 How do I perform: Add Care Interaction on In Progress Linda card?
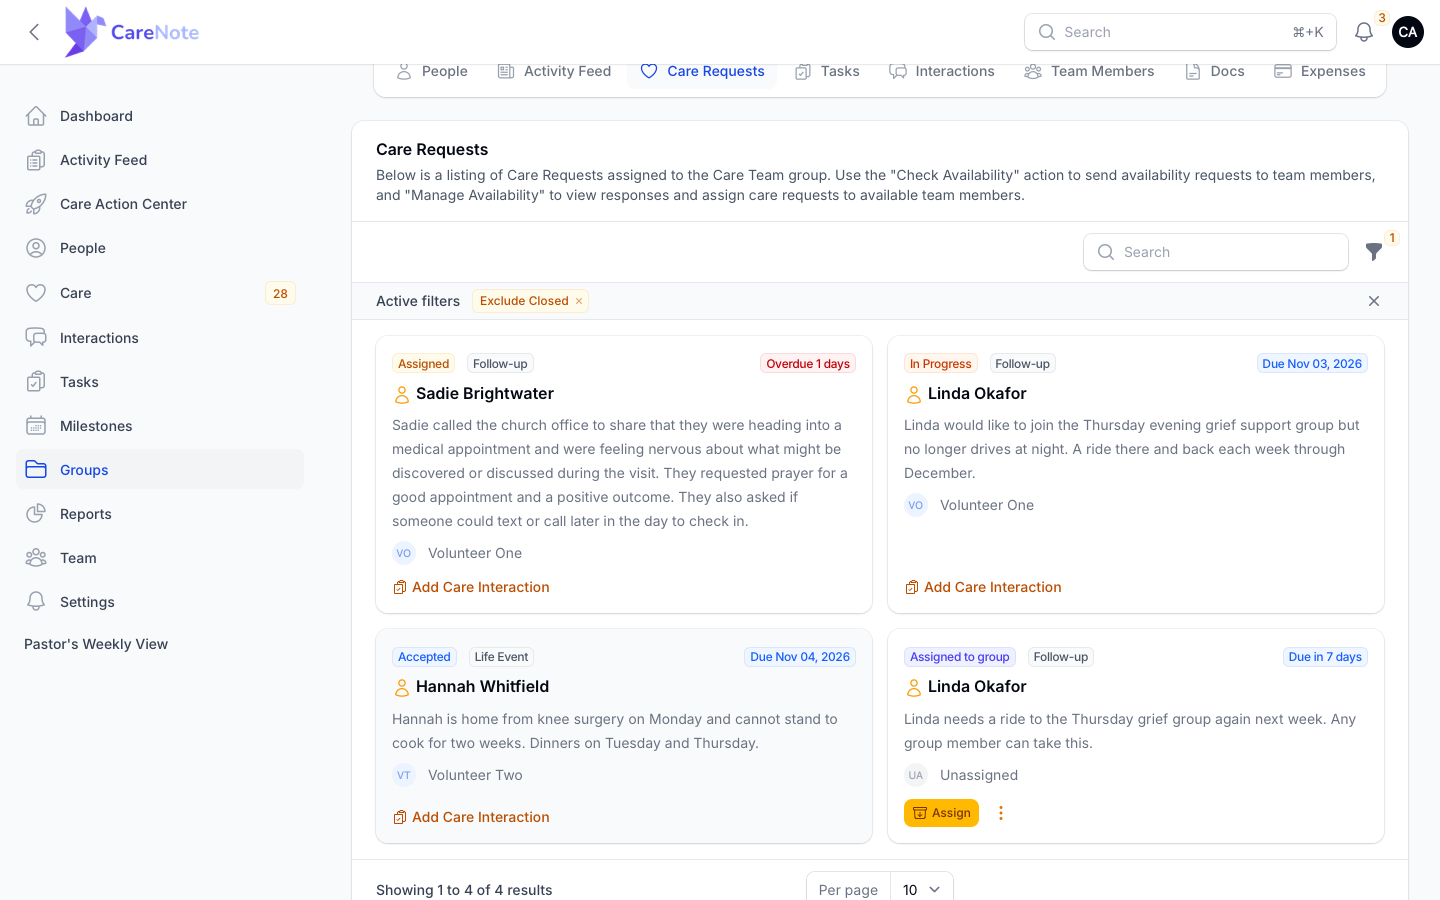[983, 587]
